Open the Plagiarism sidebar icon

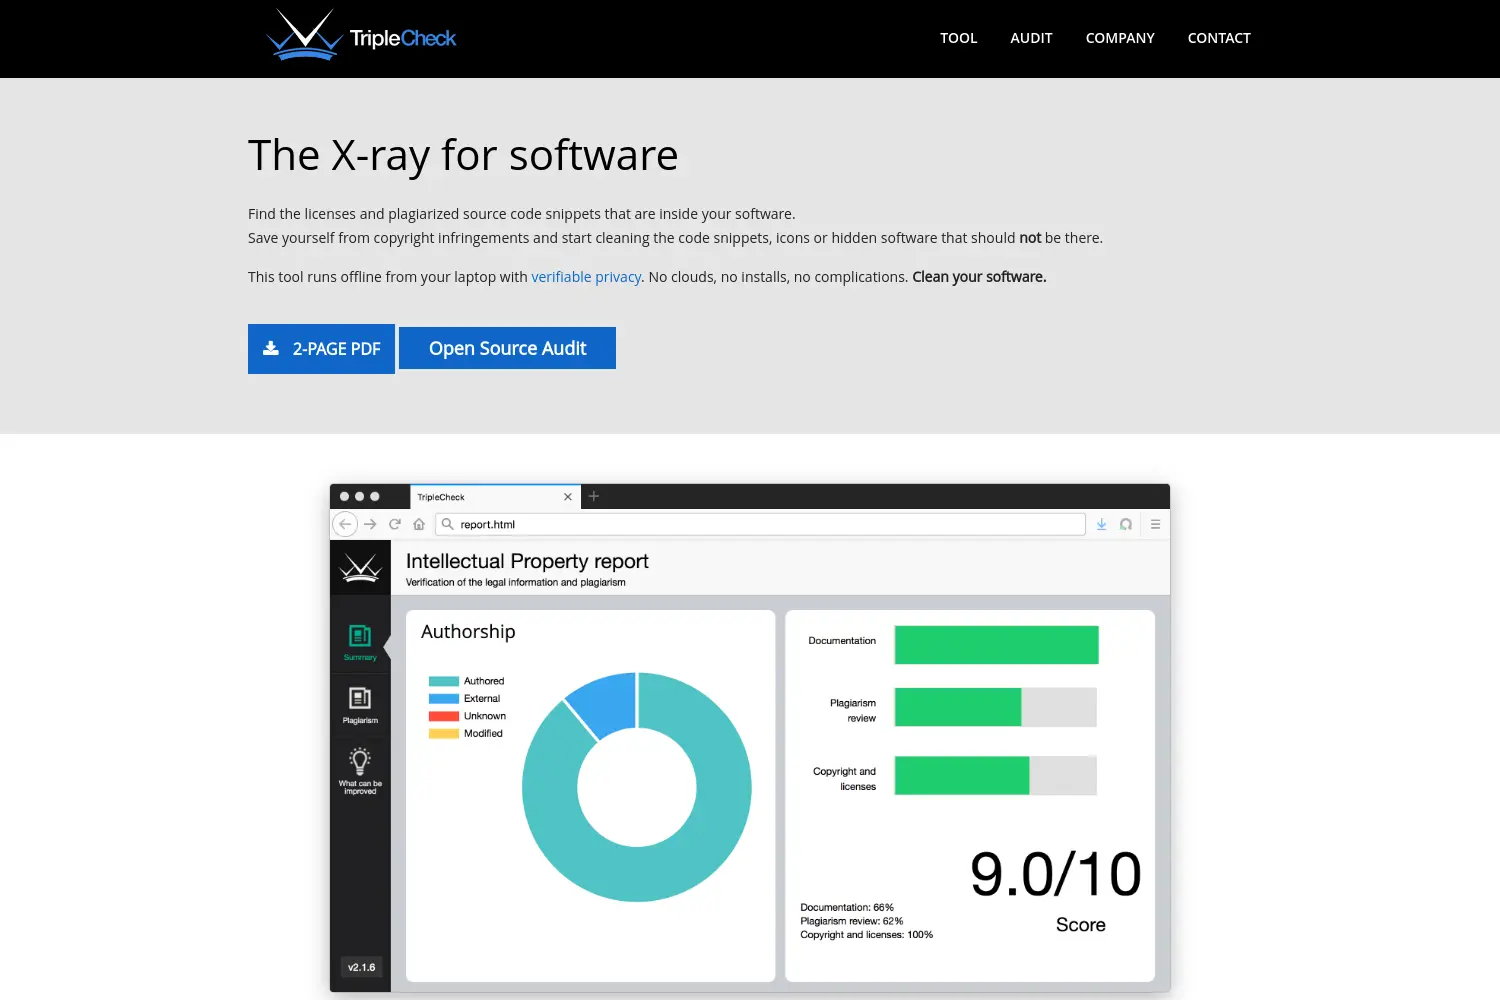coord(360,705)
